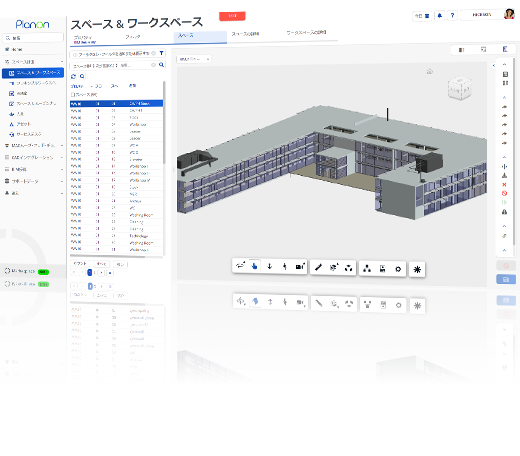Click the red X icon in right panel

tap(504, 184)
